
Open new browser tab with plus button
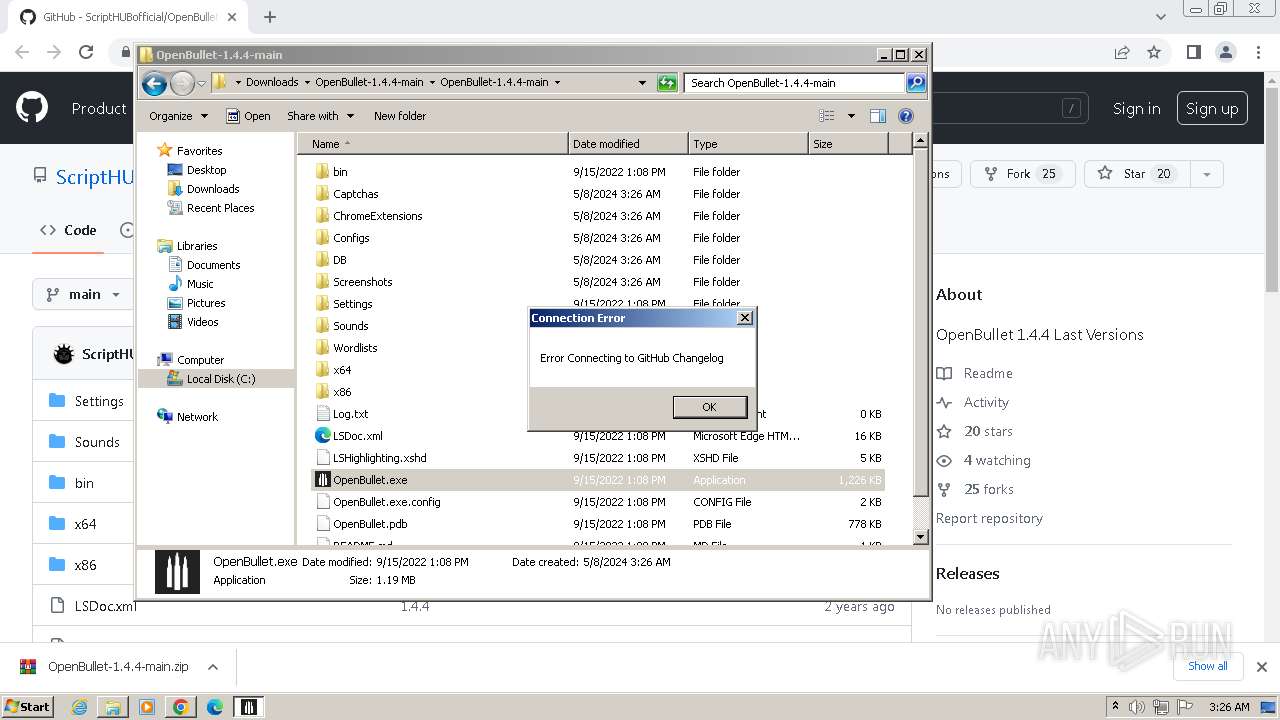click(270, 17)
